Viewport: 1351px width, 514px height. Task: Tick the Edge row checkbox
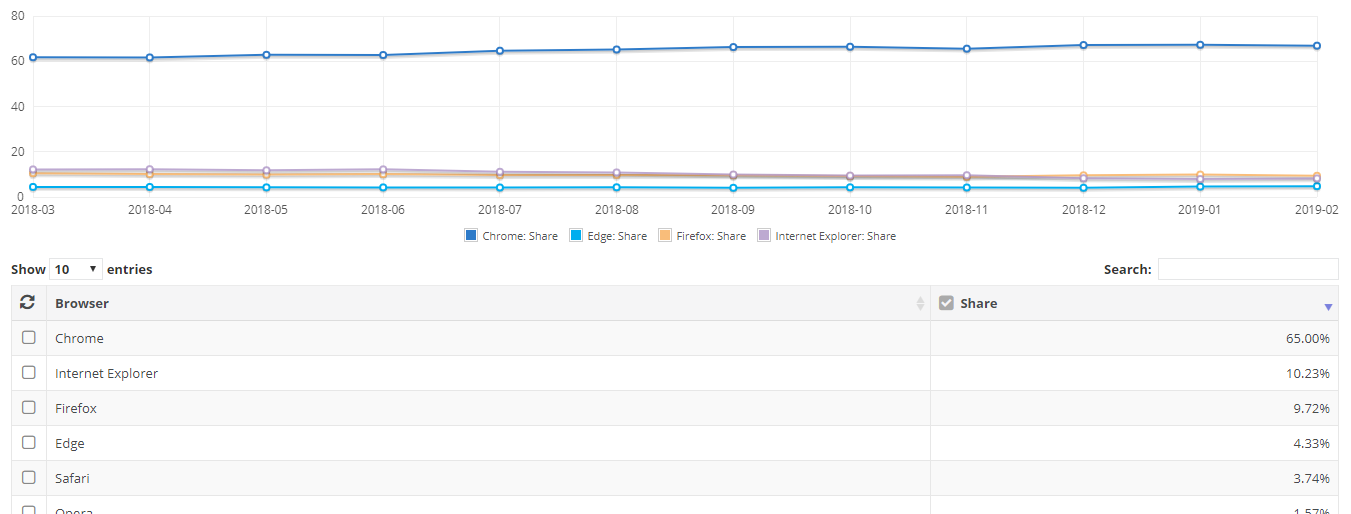(x=29, y=443)
